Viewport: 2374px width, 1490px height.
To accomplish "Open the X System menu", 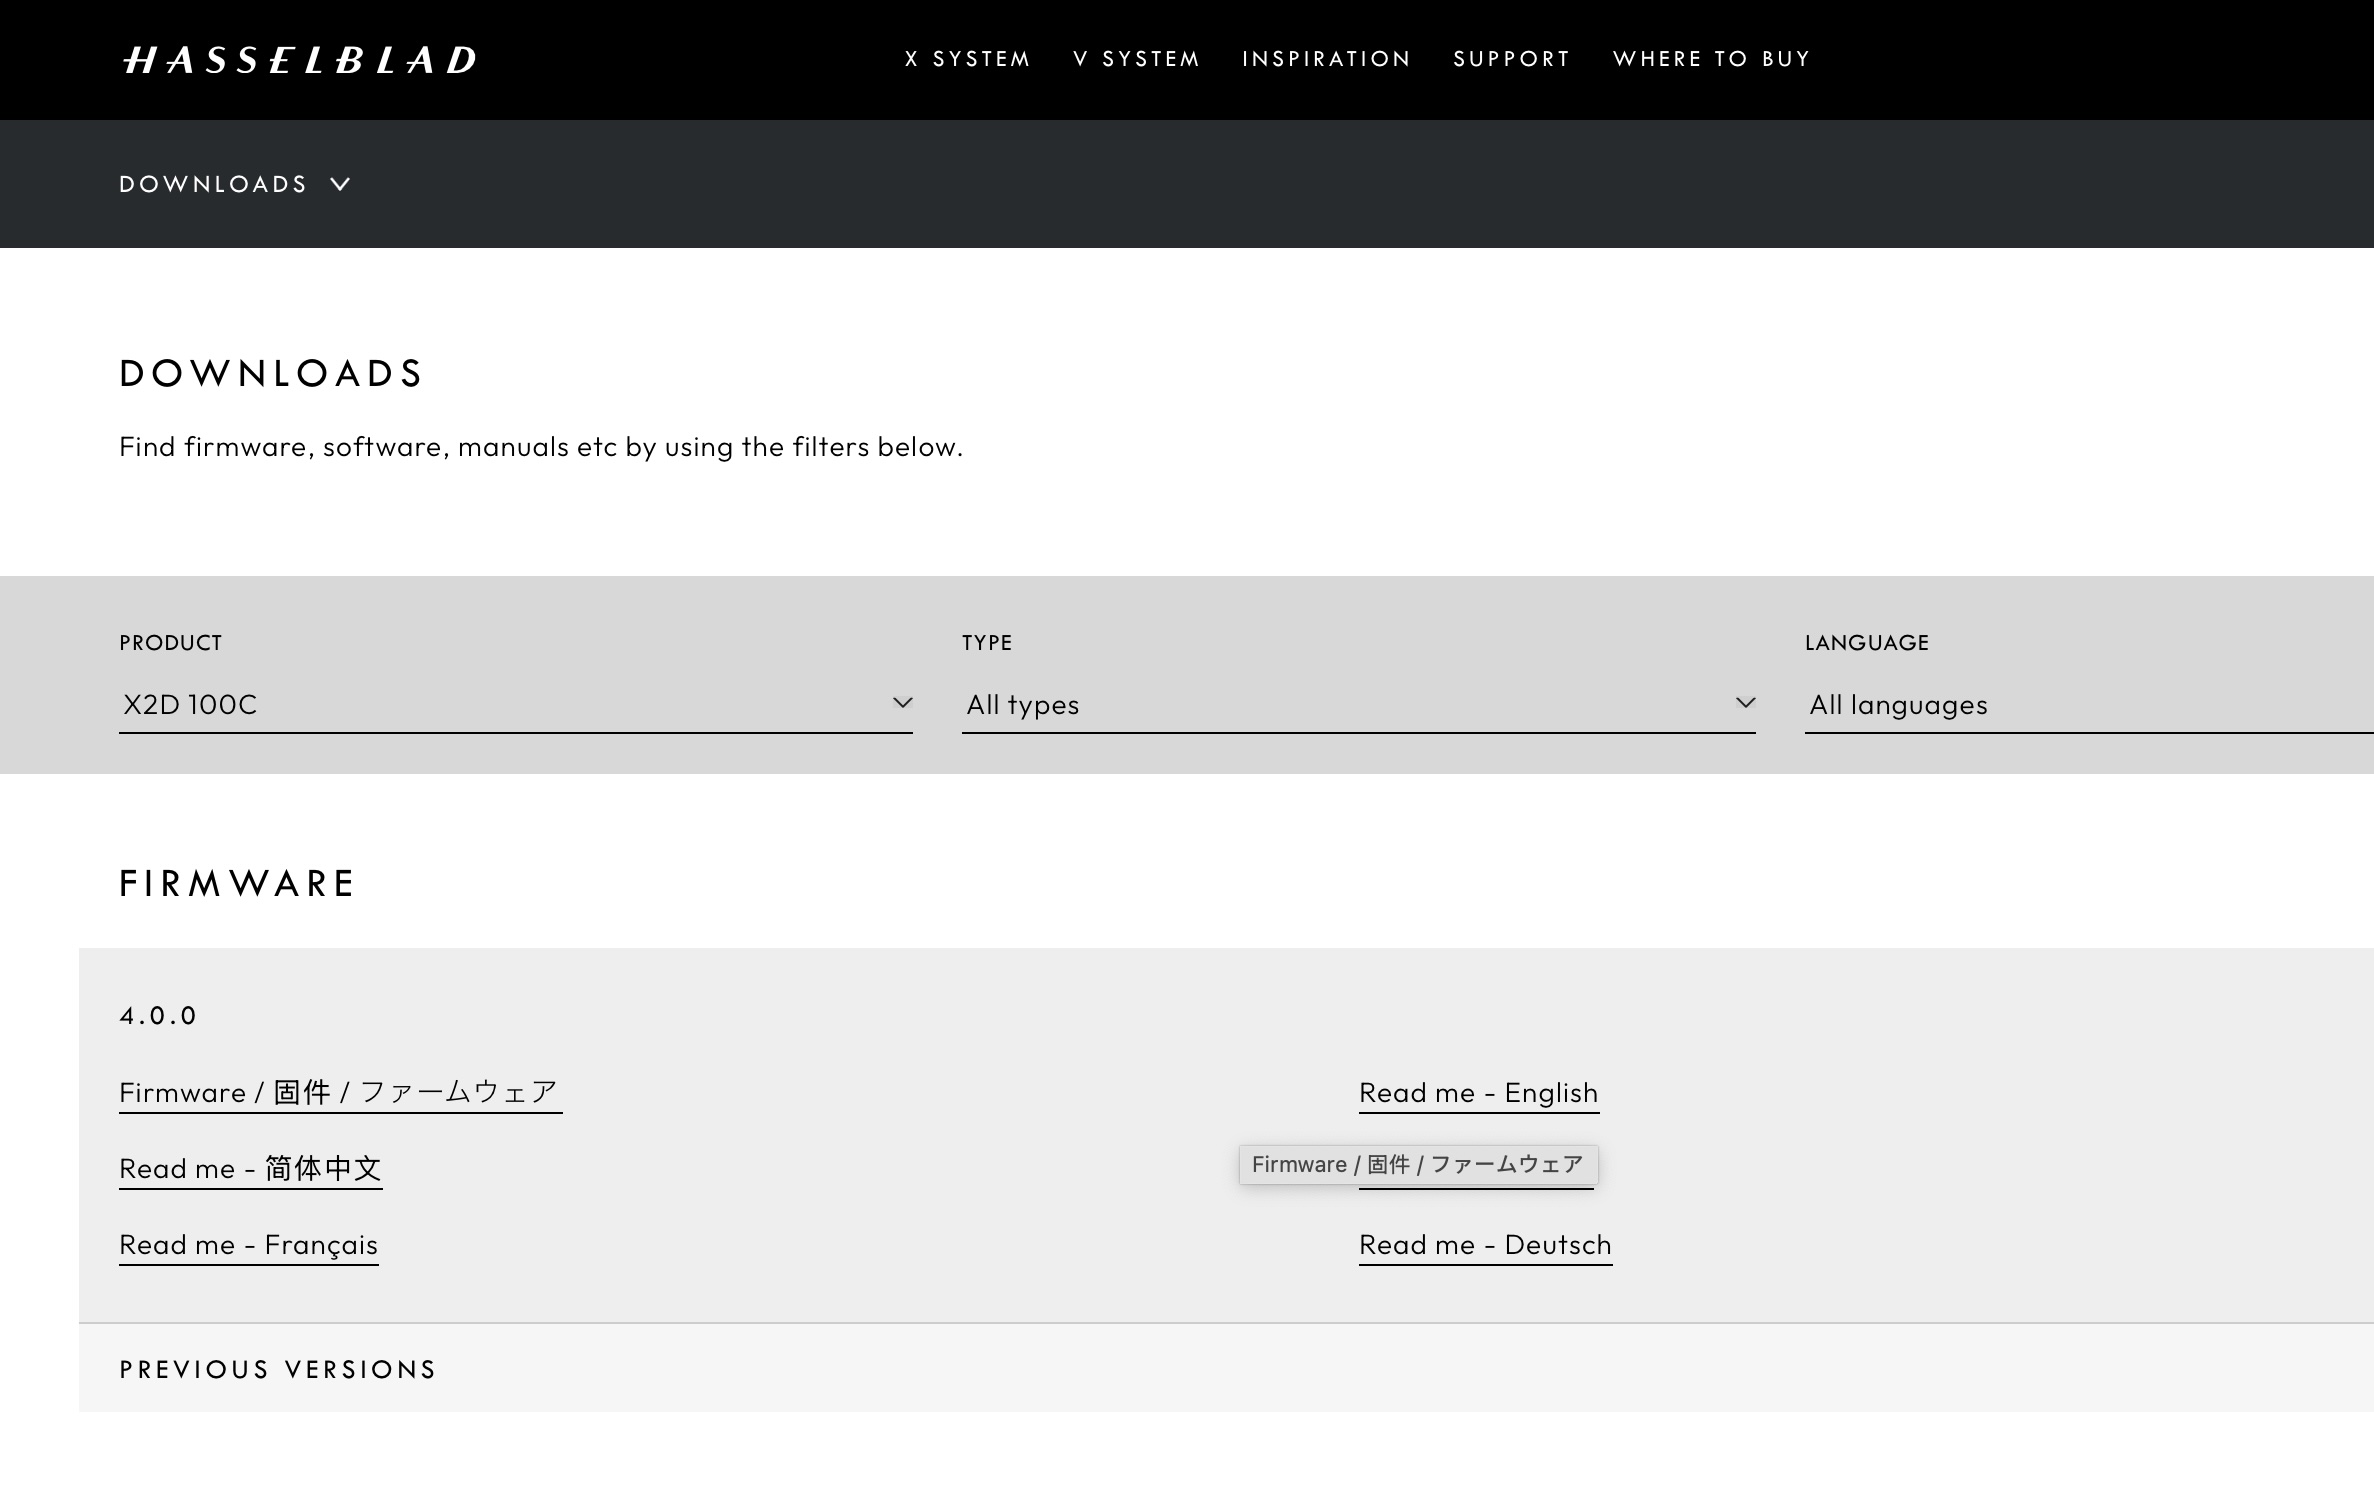I will click(x=967, y=59).
